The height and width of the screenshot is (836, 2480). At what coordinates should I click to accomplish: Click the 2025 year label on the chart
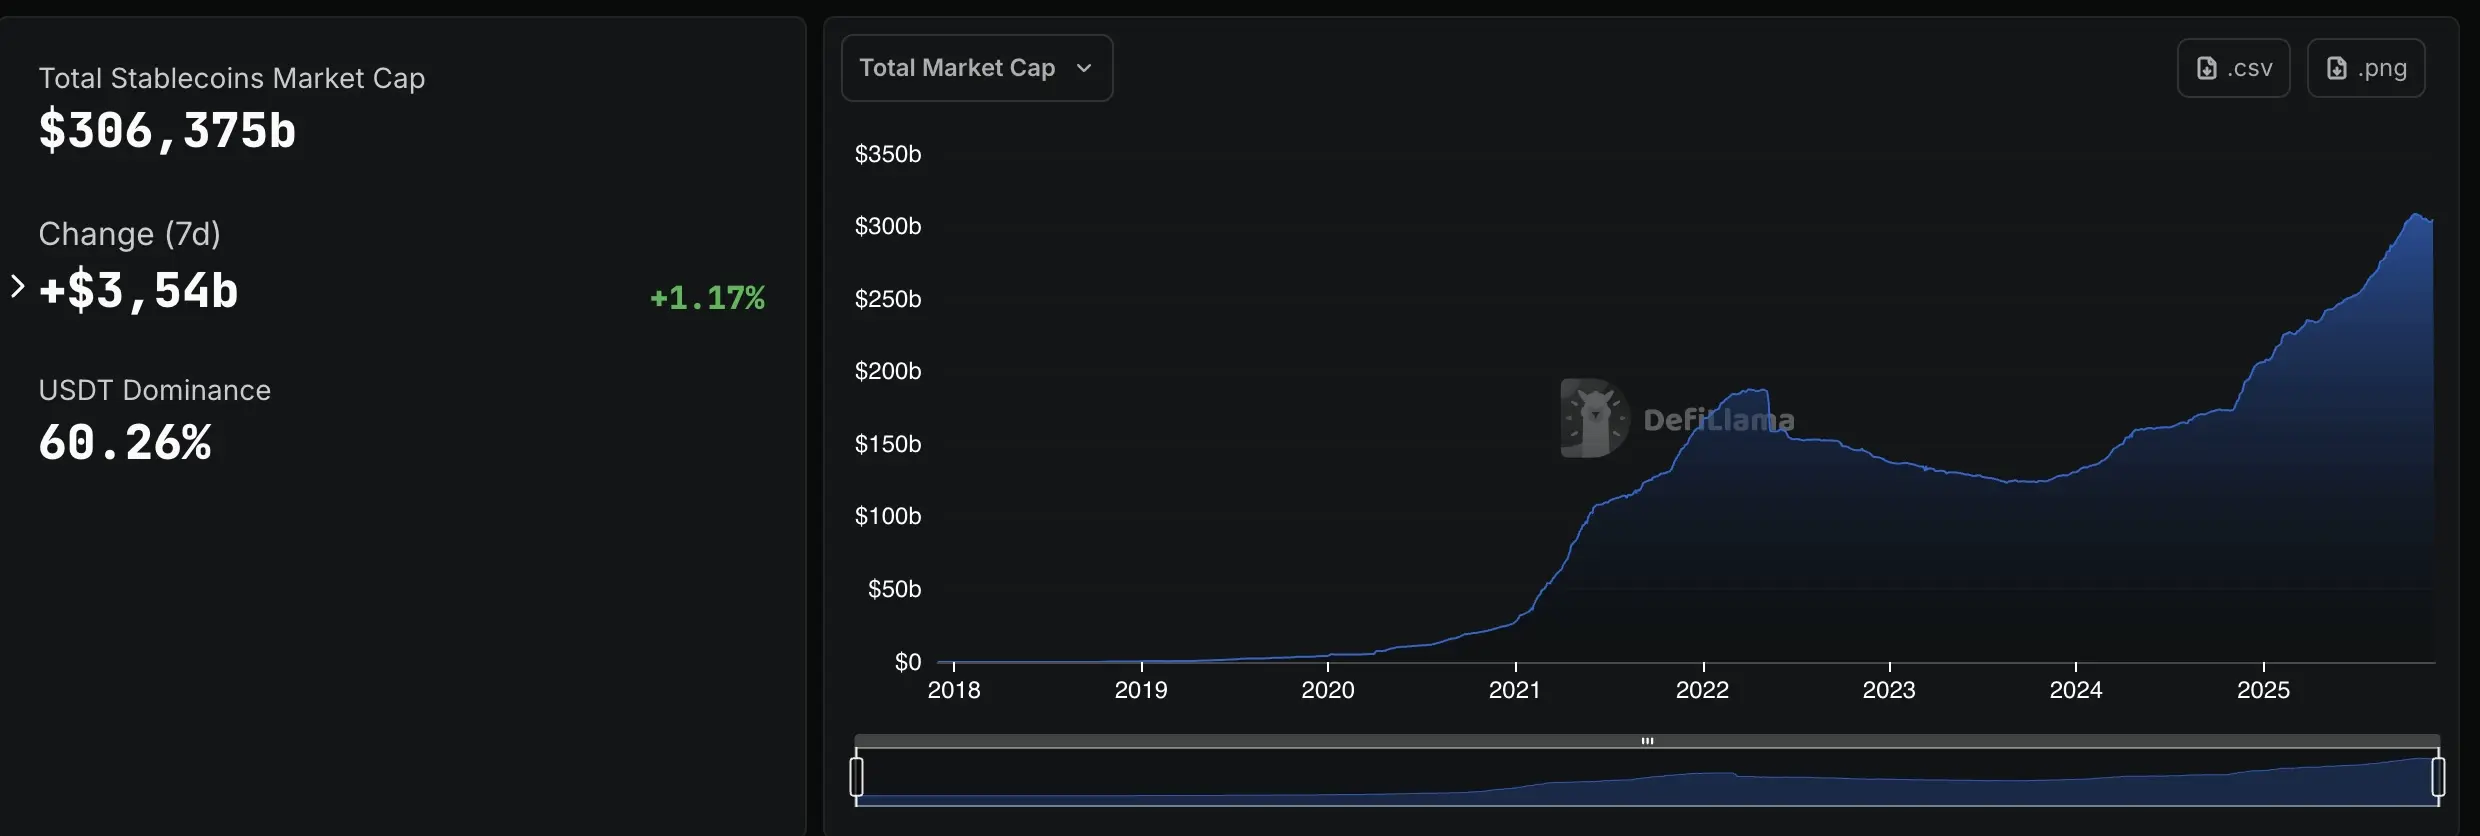pos(2263,690)
